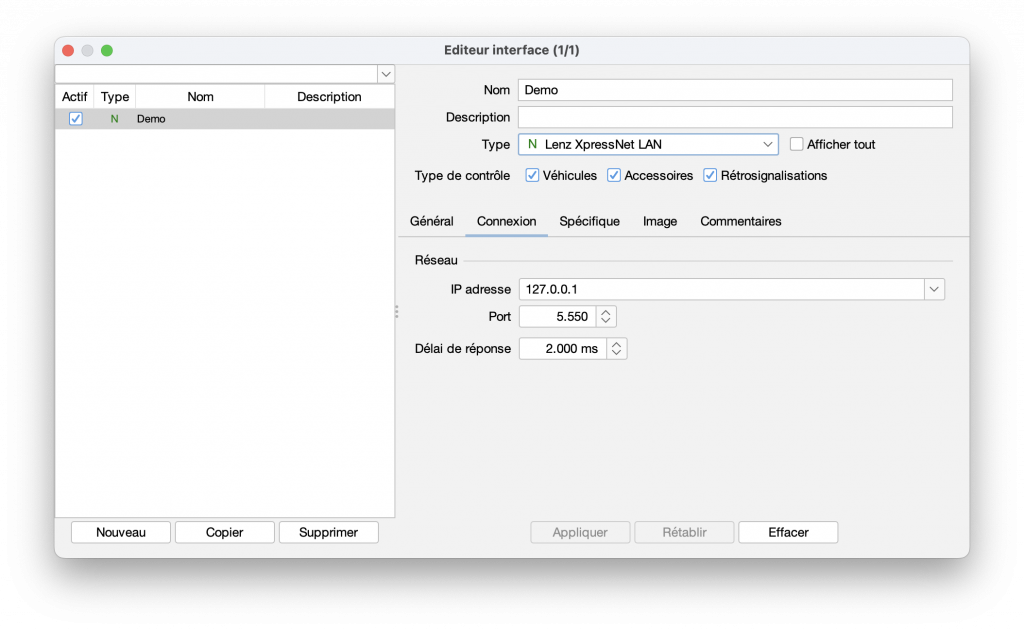Screen dimensions: 1024x630
Task: Uncheck the Actif checkbox for Demo
Action: coord(76,119)
